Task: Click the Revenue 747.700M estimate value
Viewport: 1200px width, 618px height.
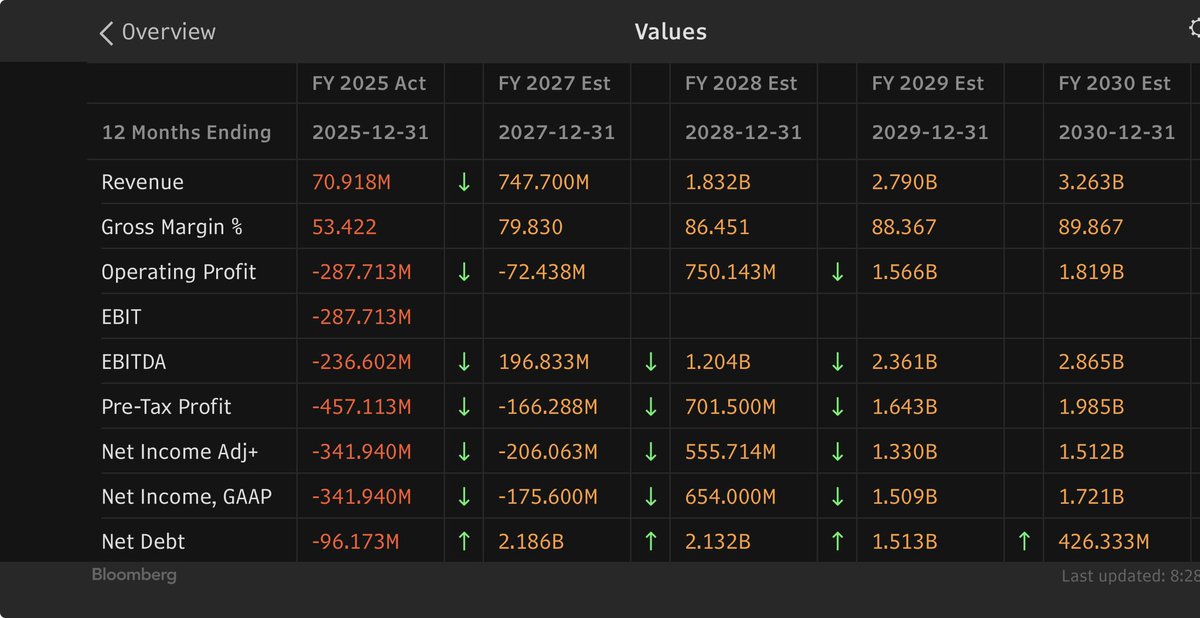Action: [548, 182]
